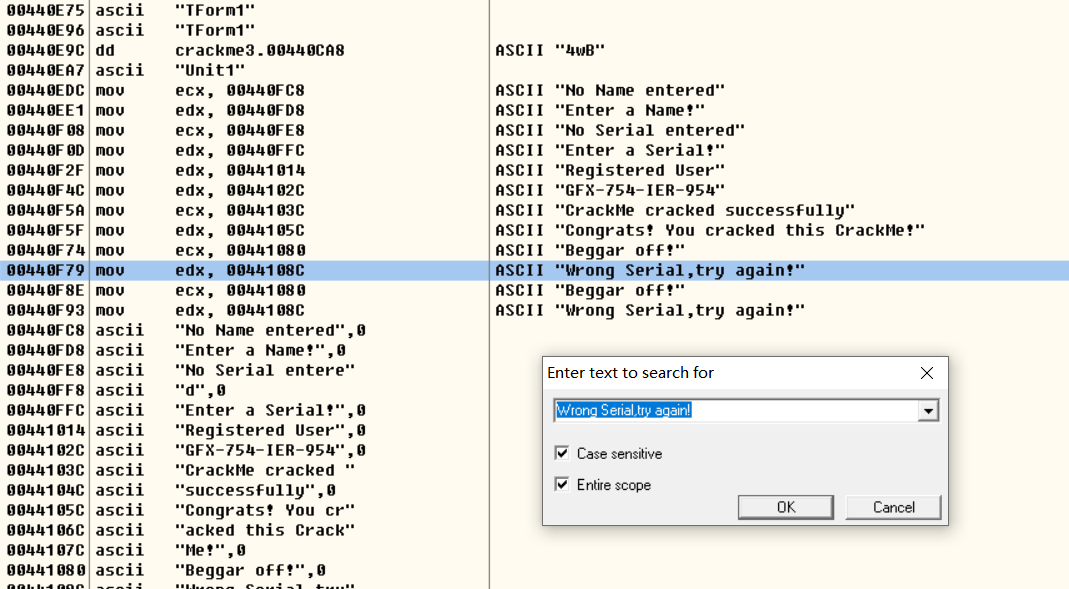Toggle the Case sensitive checkbox
This screenshot has height=589, width=1069.
tap(562, 454)
